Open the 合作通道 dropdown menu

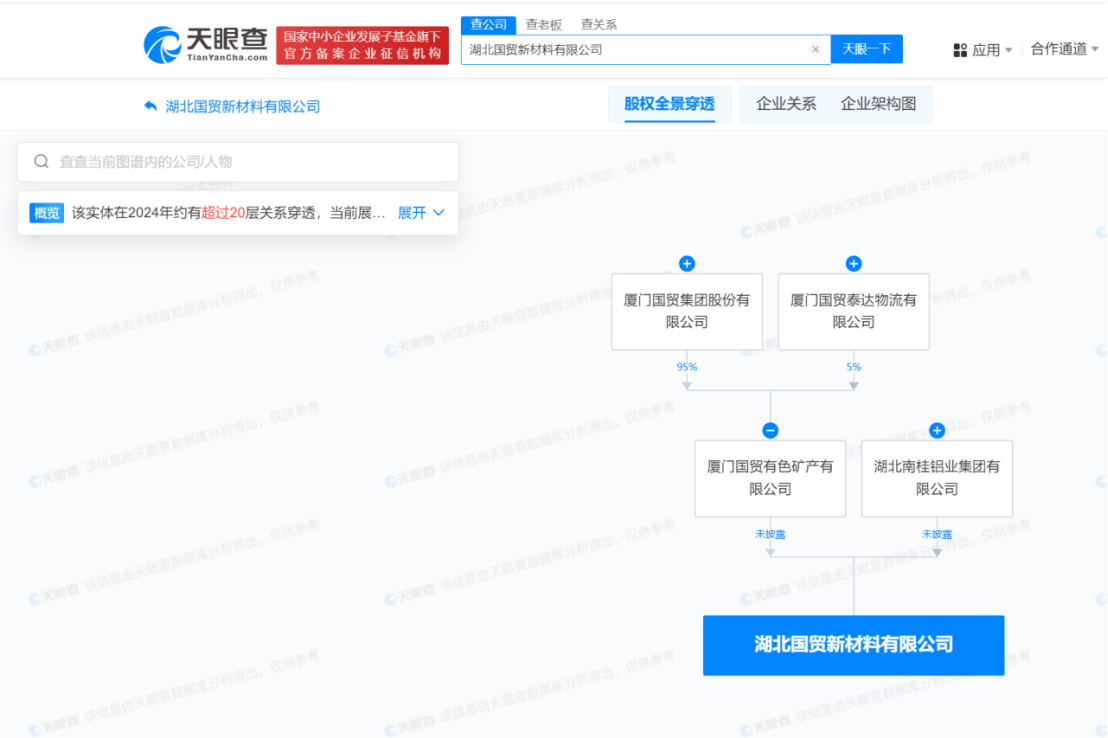point(1065,49)
